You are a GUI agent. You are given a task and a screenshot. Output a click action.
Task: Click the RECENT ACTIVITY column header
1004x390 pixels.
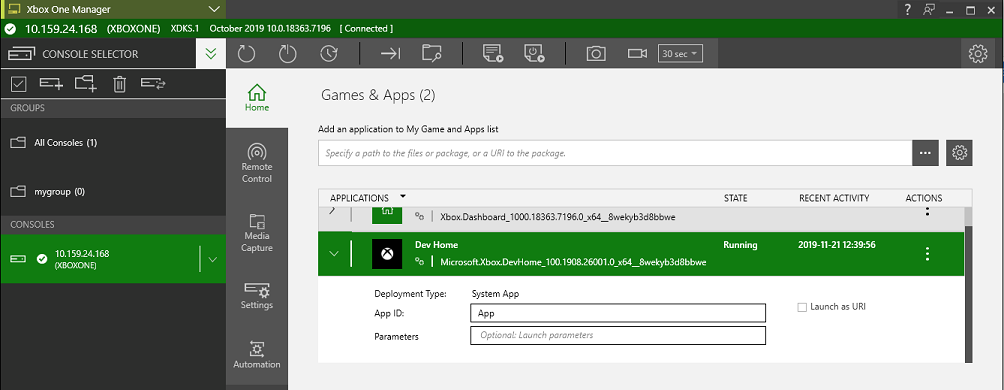click(834, 198)
